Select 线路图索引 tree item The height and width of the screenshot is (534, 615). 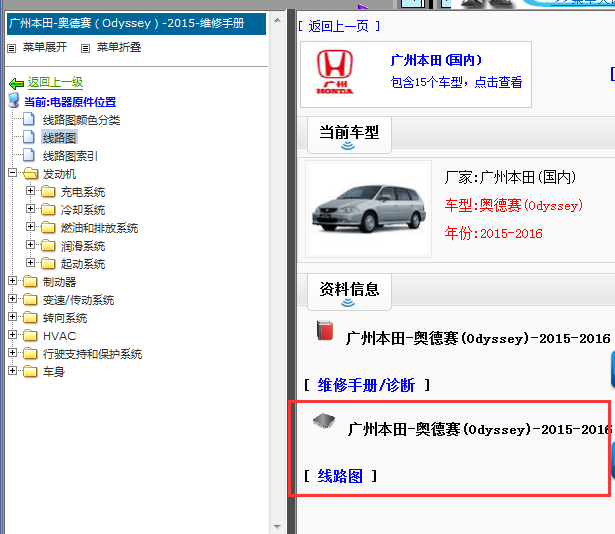pyautogui.click(x=70, y=156)
